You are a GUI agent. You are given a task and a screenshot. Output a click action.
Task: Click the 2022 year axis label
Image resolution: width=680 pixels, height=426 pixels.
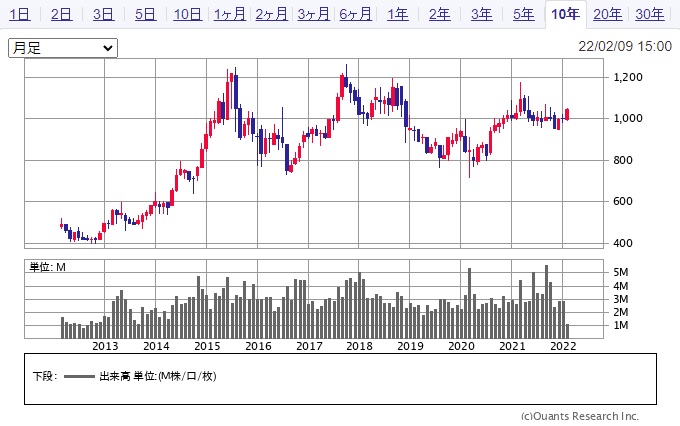(x=563, y=346)
